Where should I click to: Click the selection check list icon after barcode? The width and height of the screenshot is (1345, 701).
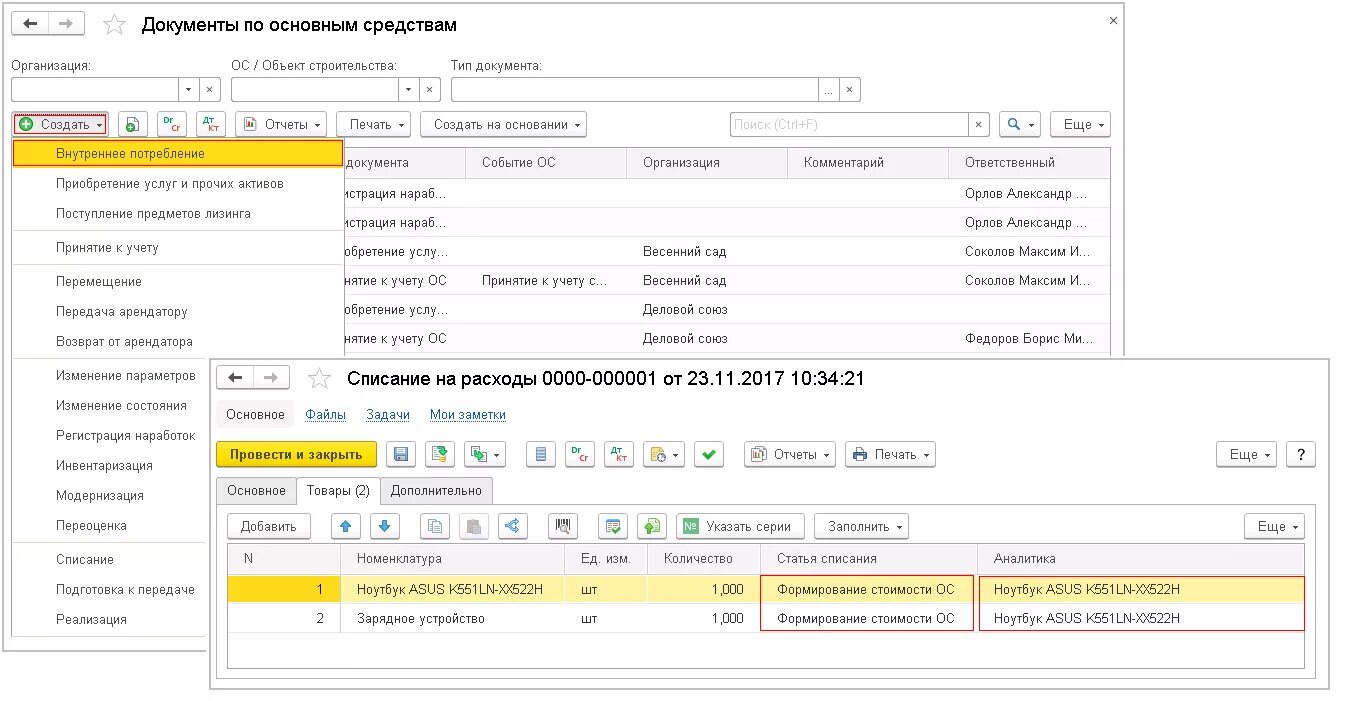click(x=613, y=526)
